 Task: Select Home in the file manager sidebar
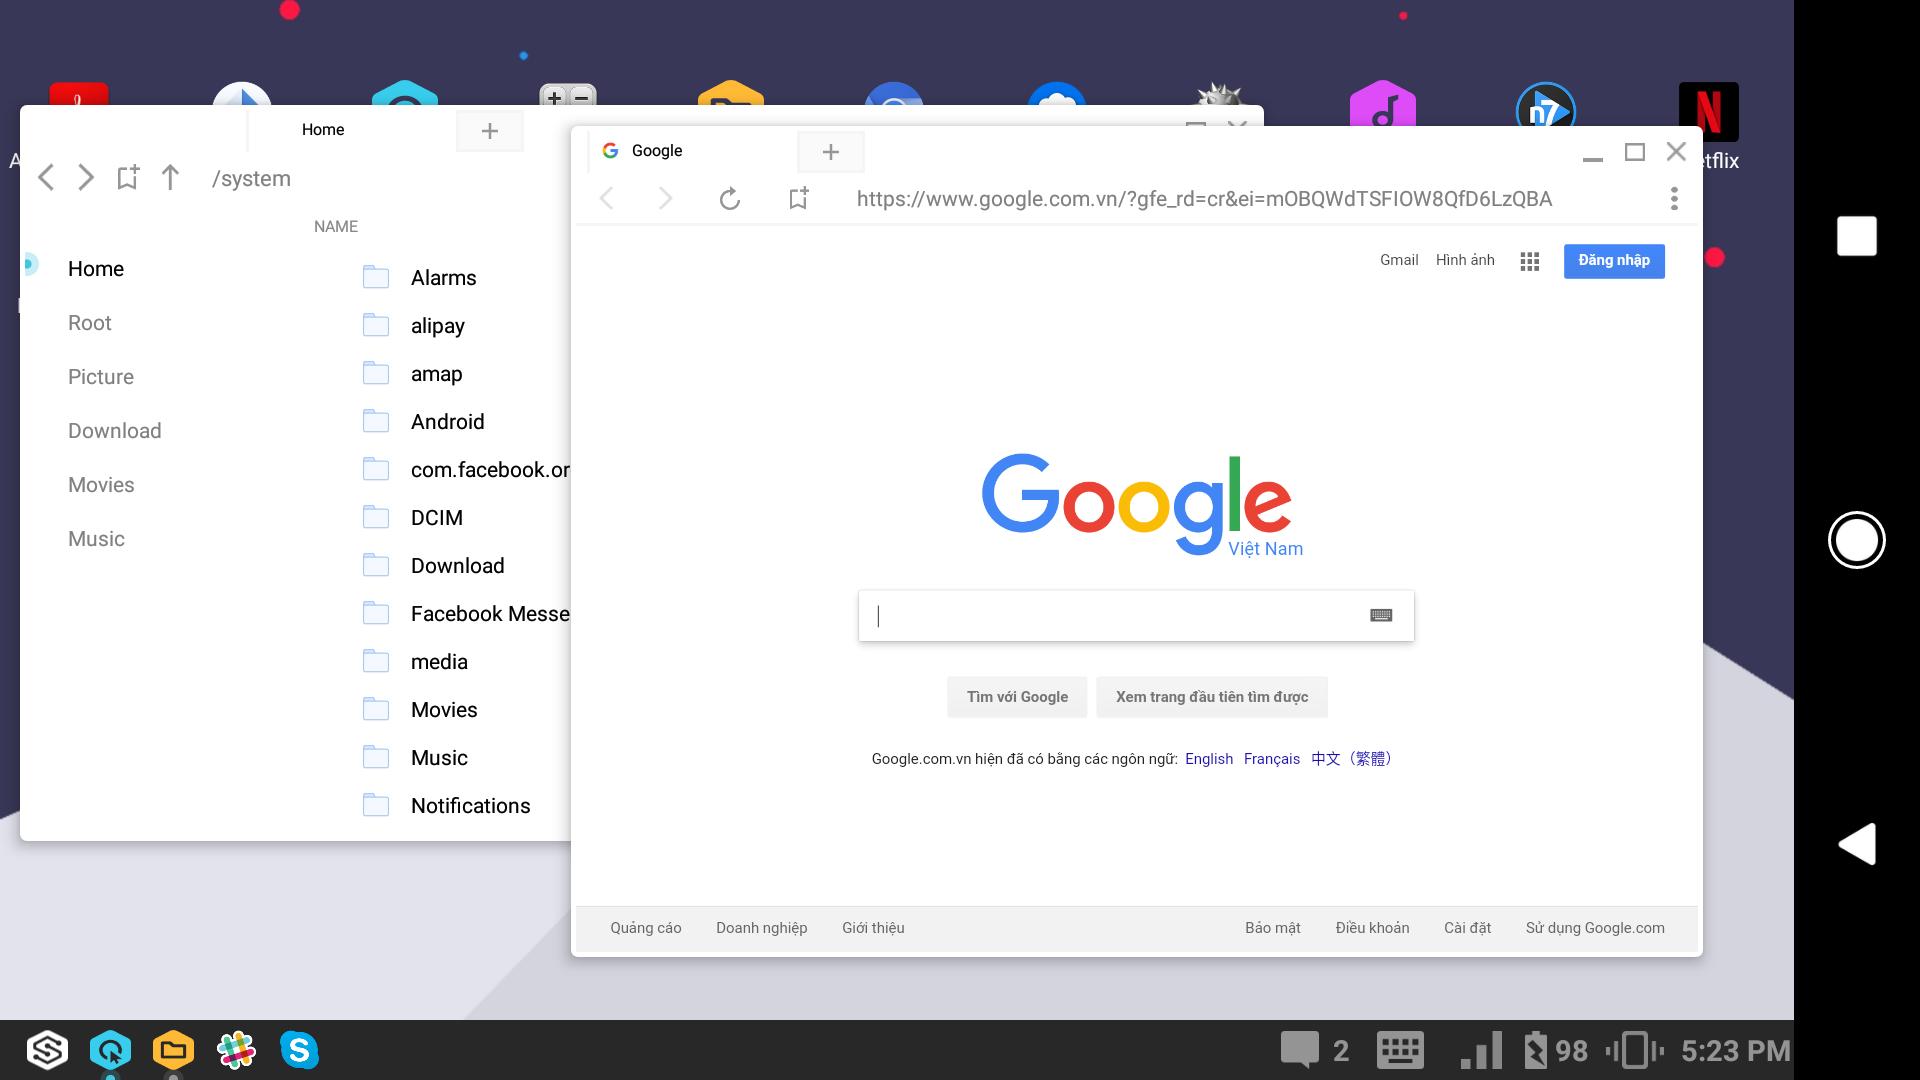(x=96, y=269)
